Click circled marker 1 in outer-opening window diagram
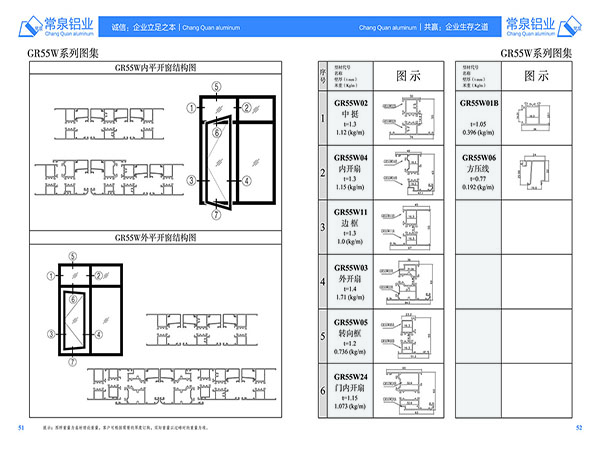600x450 pixels. click(x=51, y=276)
